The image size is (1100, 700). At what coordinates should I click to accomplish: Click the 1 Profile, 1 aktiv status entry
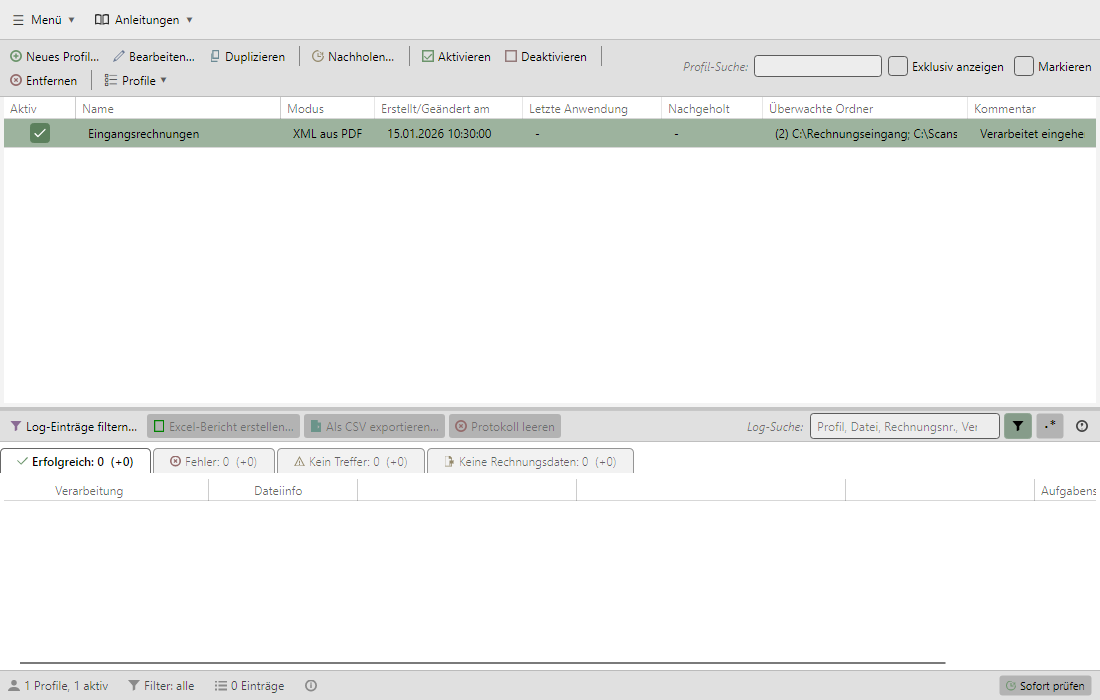pos(58,686)
